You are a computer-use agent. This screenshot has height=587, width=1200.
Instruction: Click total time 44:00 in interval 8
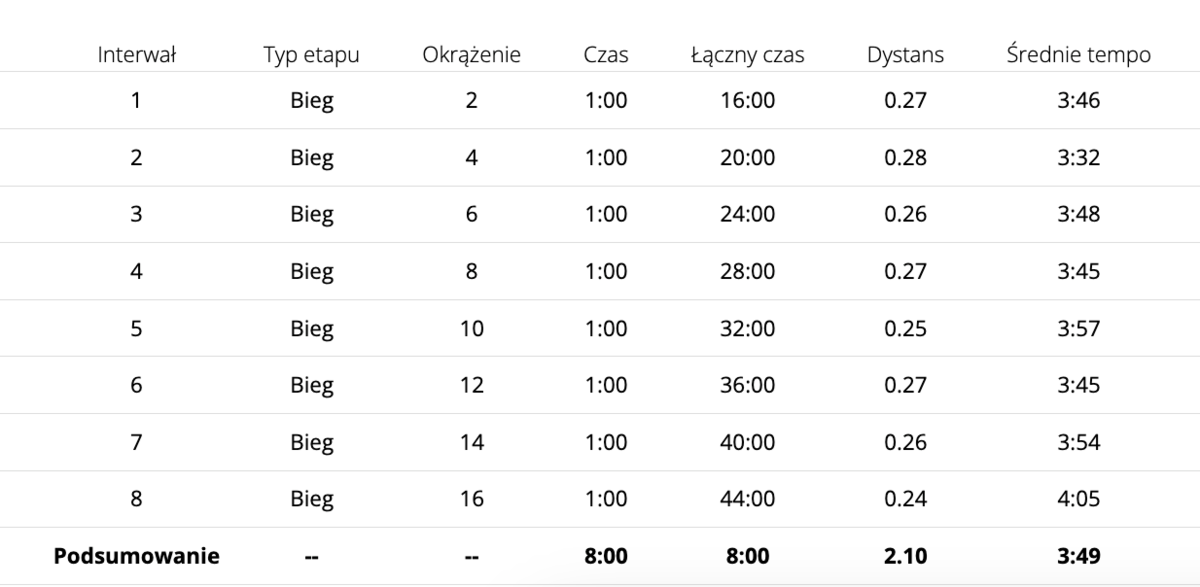pyautogui.click(x=747, y=499)
